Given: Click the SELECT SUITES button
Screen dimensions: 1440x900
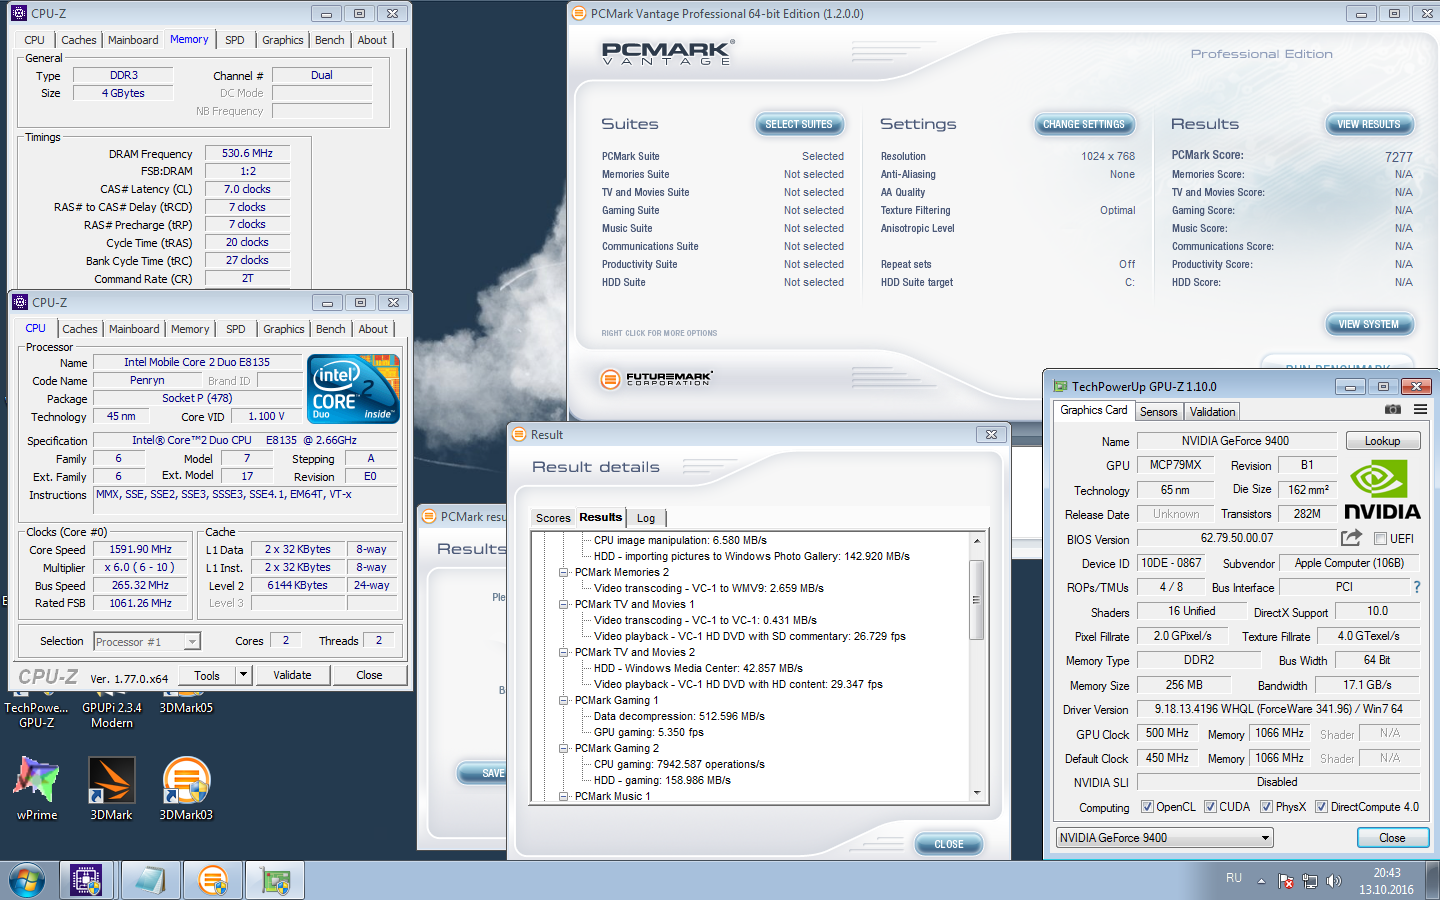Looking at the screenshot, I should coord(799,124).
